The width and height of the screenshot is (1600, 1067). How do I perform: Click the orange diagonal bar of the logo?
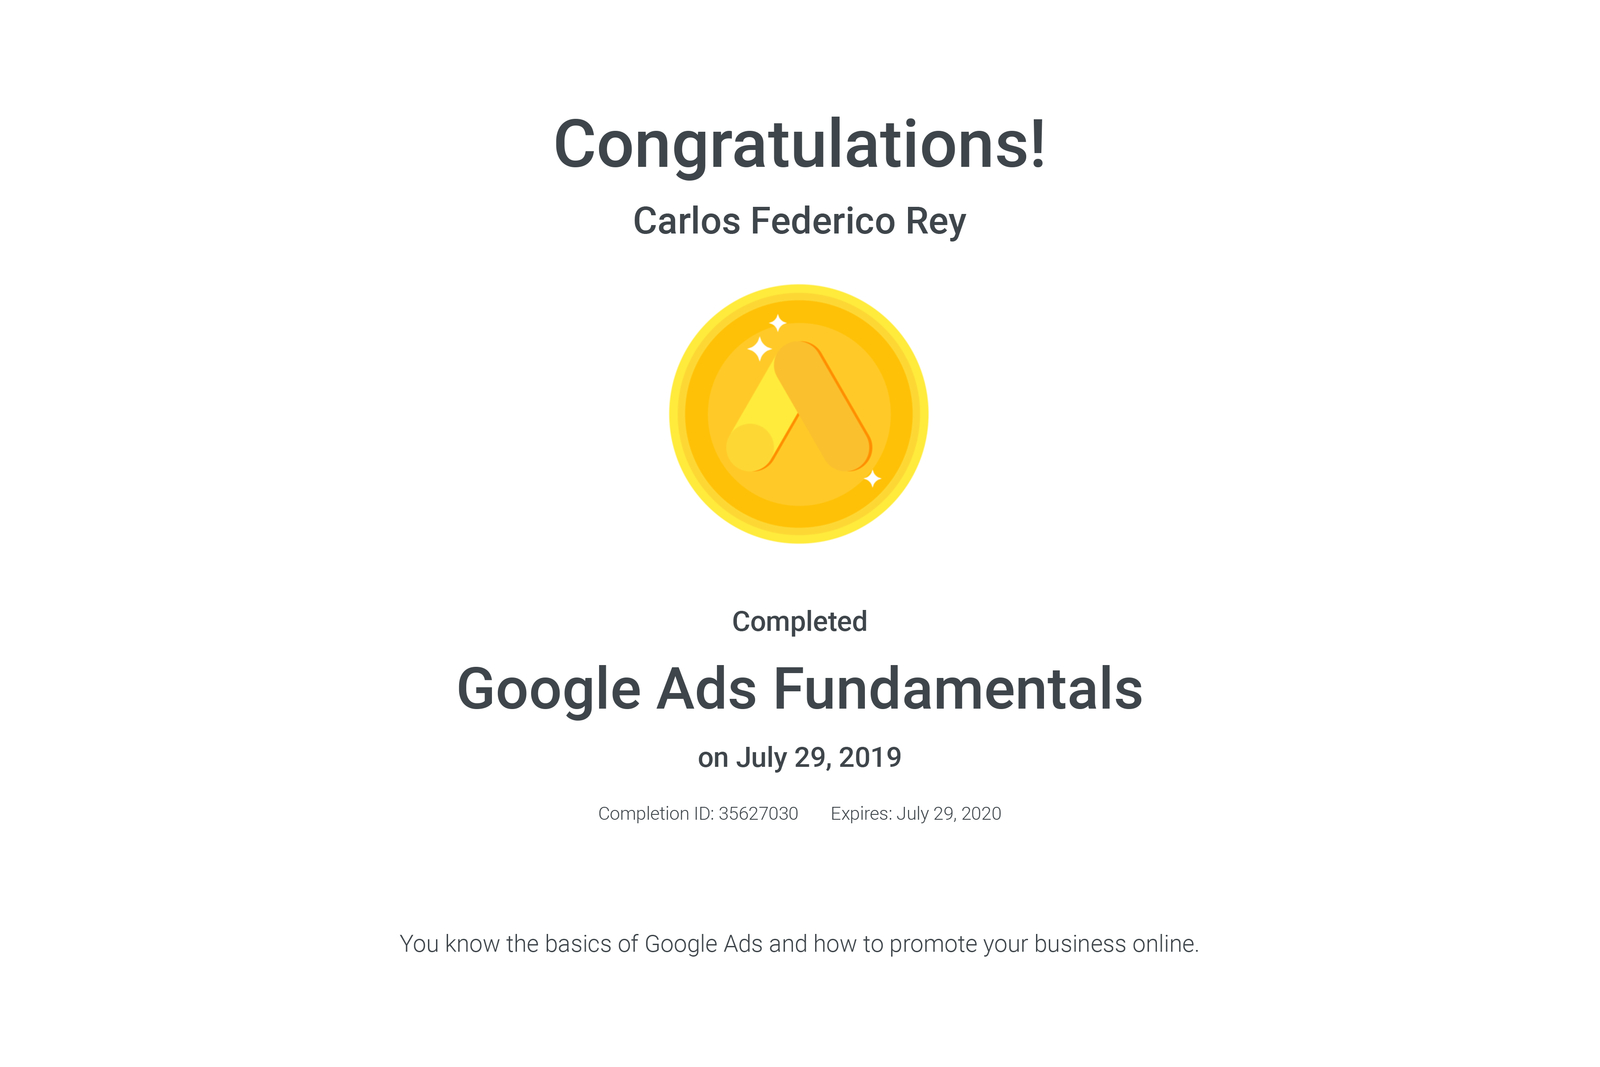pos(823,406)
